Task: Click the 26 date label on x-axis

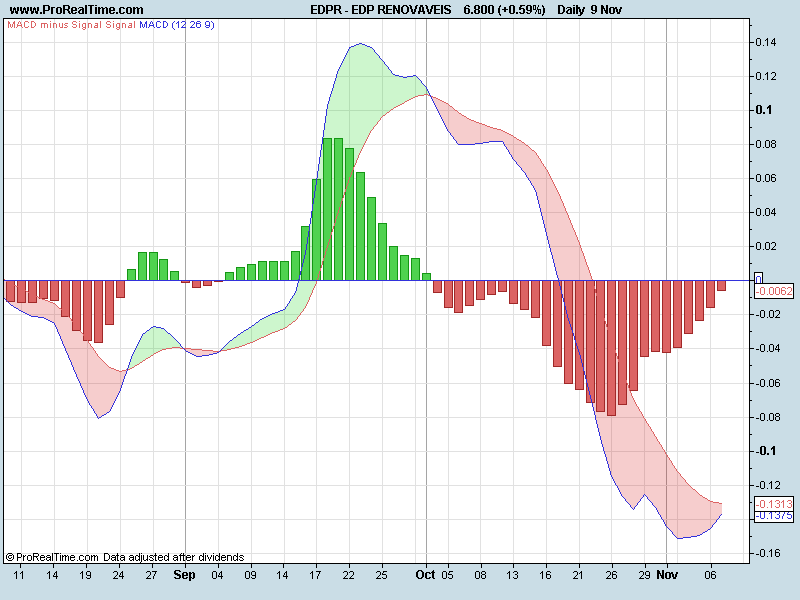Action: point(611,576)
